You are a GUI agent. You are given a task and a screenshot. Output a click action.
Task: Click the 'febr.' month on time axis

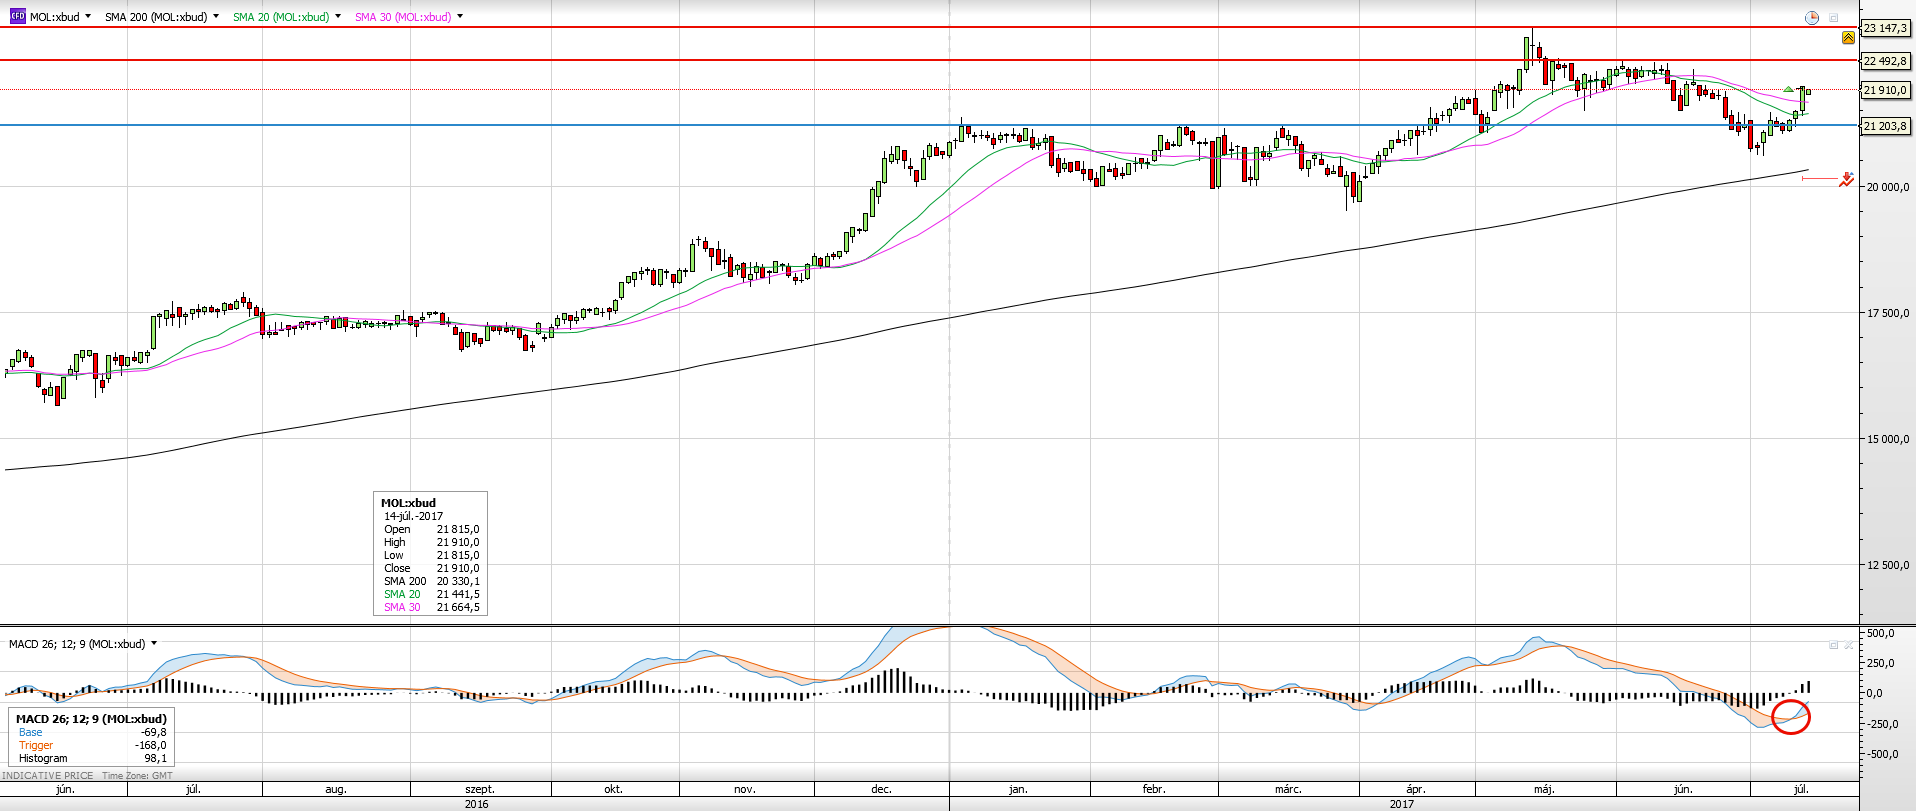pos(1154,789)
